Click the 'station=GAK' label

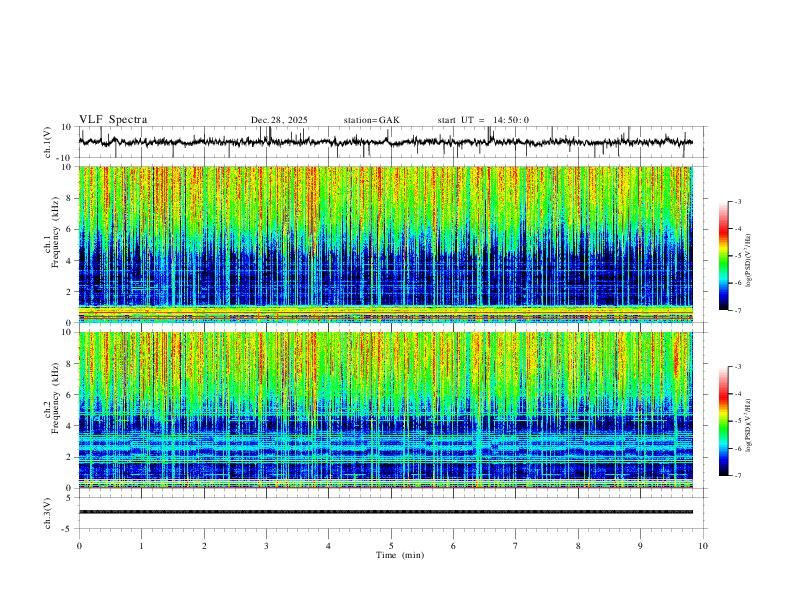pos(372,120)
